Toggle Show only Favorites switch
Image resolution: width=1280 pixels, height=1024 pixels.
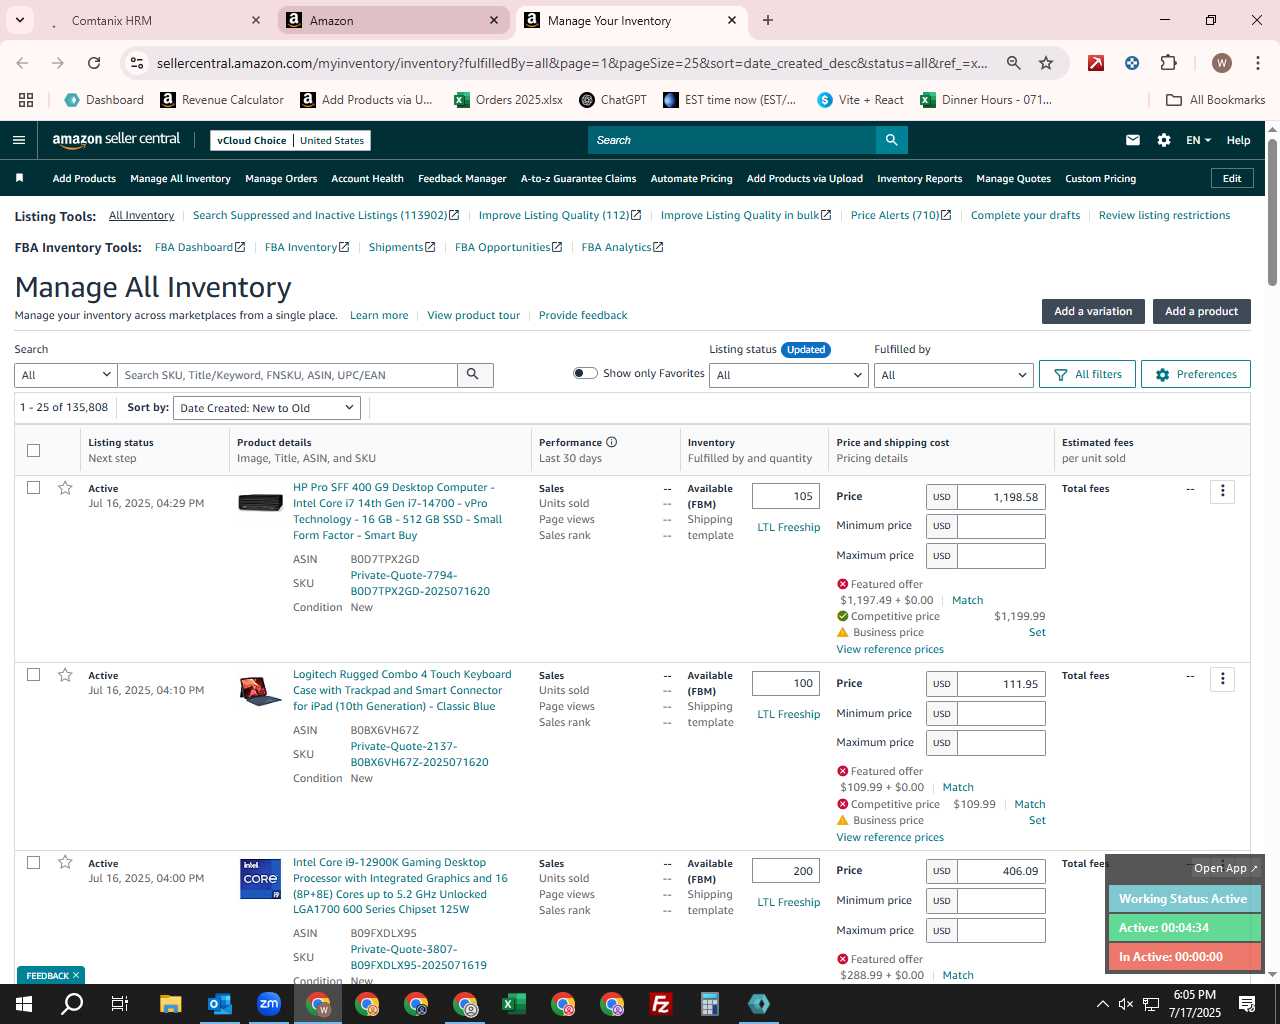[585, 373]
